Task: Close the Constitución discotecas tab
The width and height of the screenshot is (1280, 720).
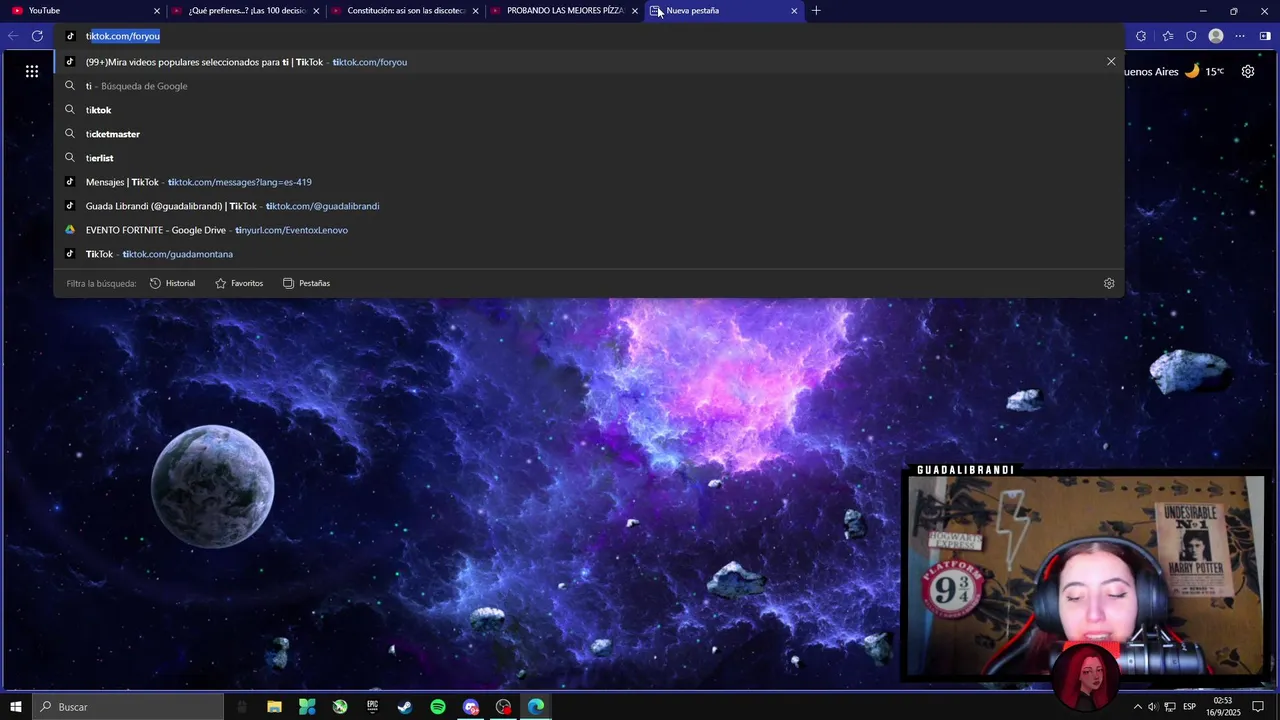Action: [x=475, y=11]
